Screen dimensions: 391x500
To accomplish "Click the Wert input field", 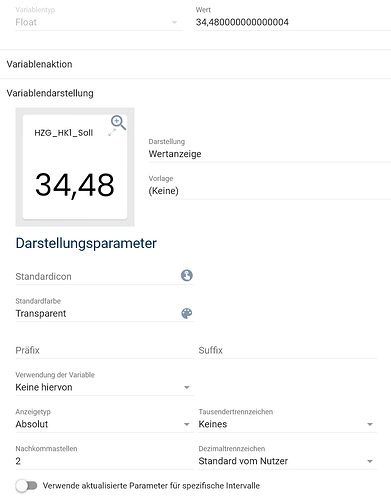I will [293, 22].
